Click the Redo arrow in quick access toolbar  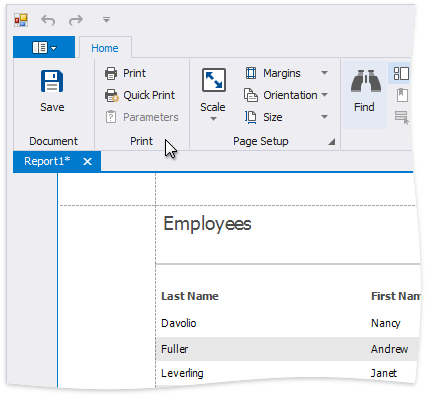pyautogui.click(x=76, y=20)
